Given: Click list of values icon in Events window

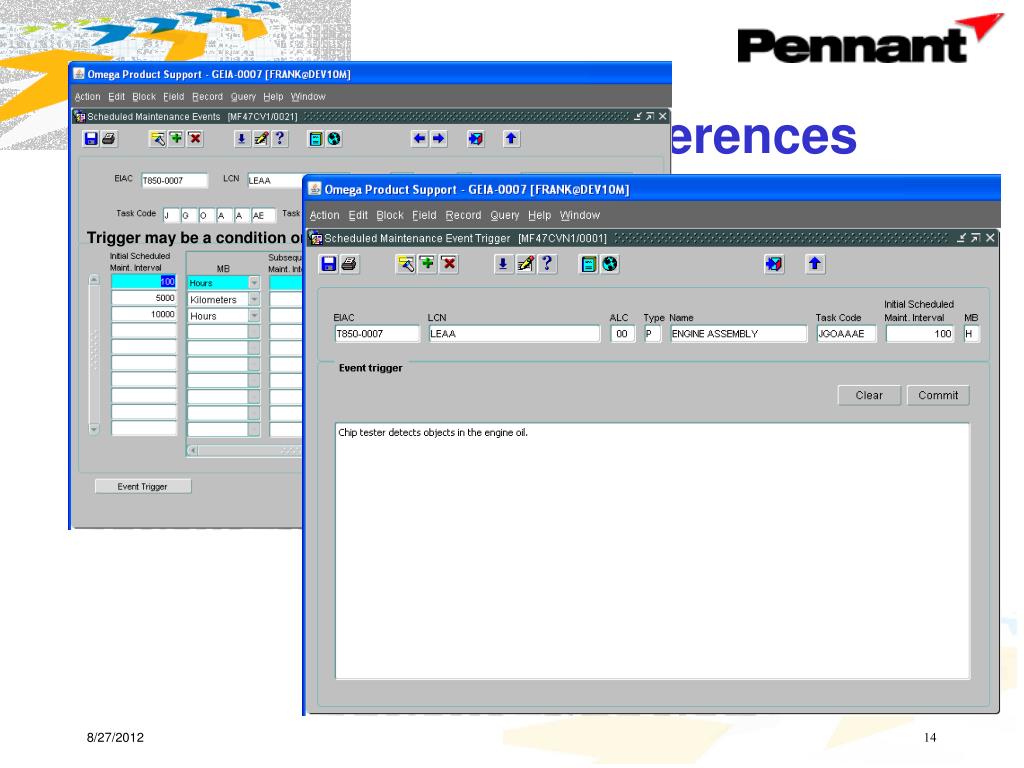Looking at the screenshot, I should point(315,138).
